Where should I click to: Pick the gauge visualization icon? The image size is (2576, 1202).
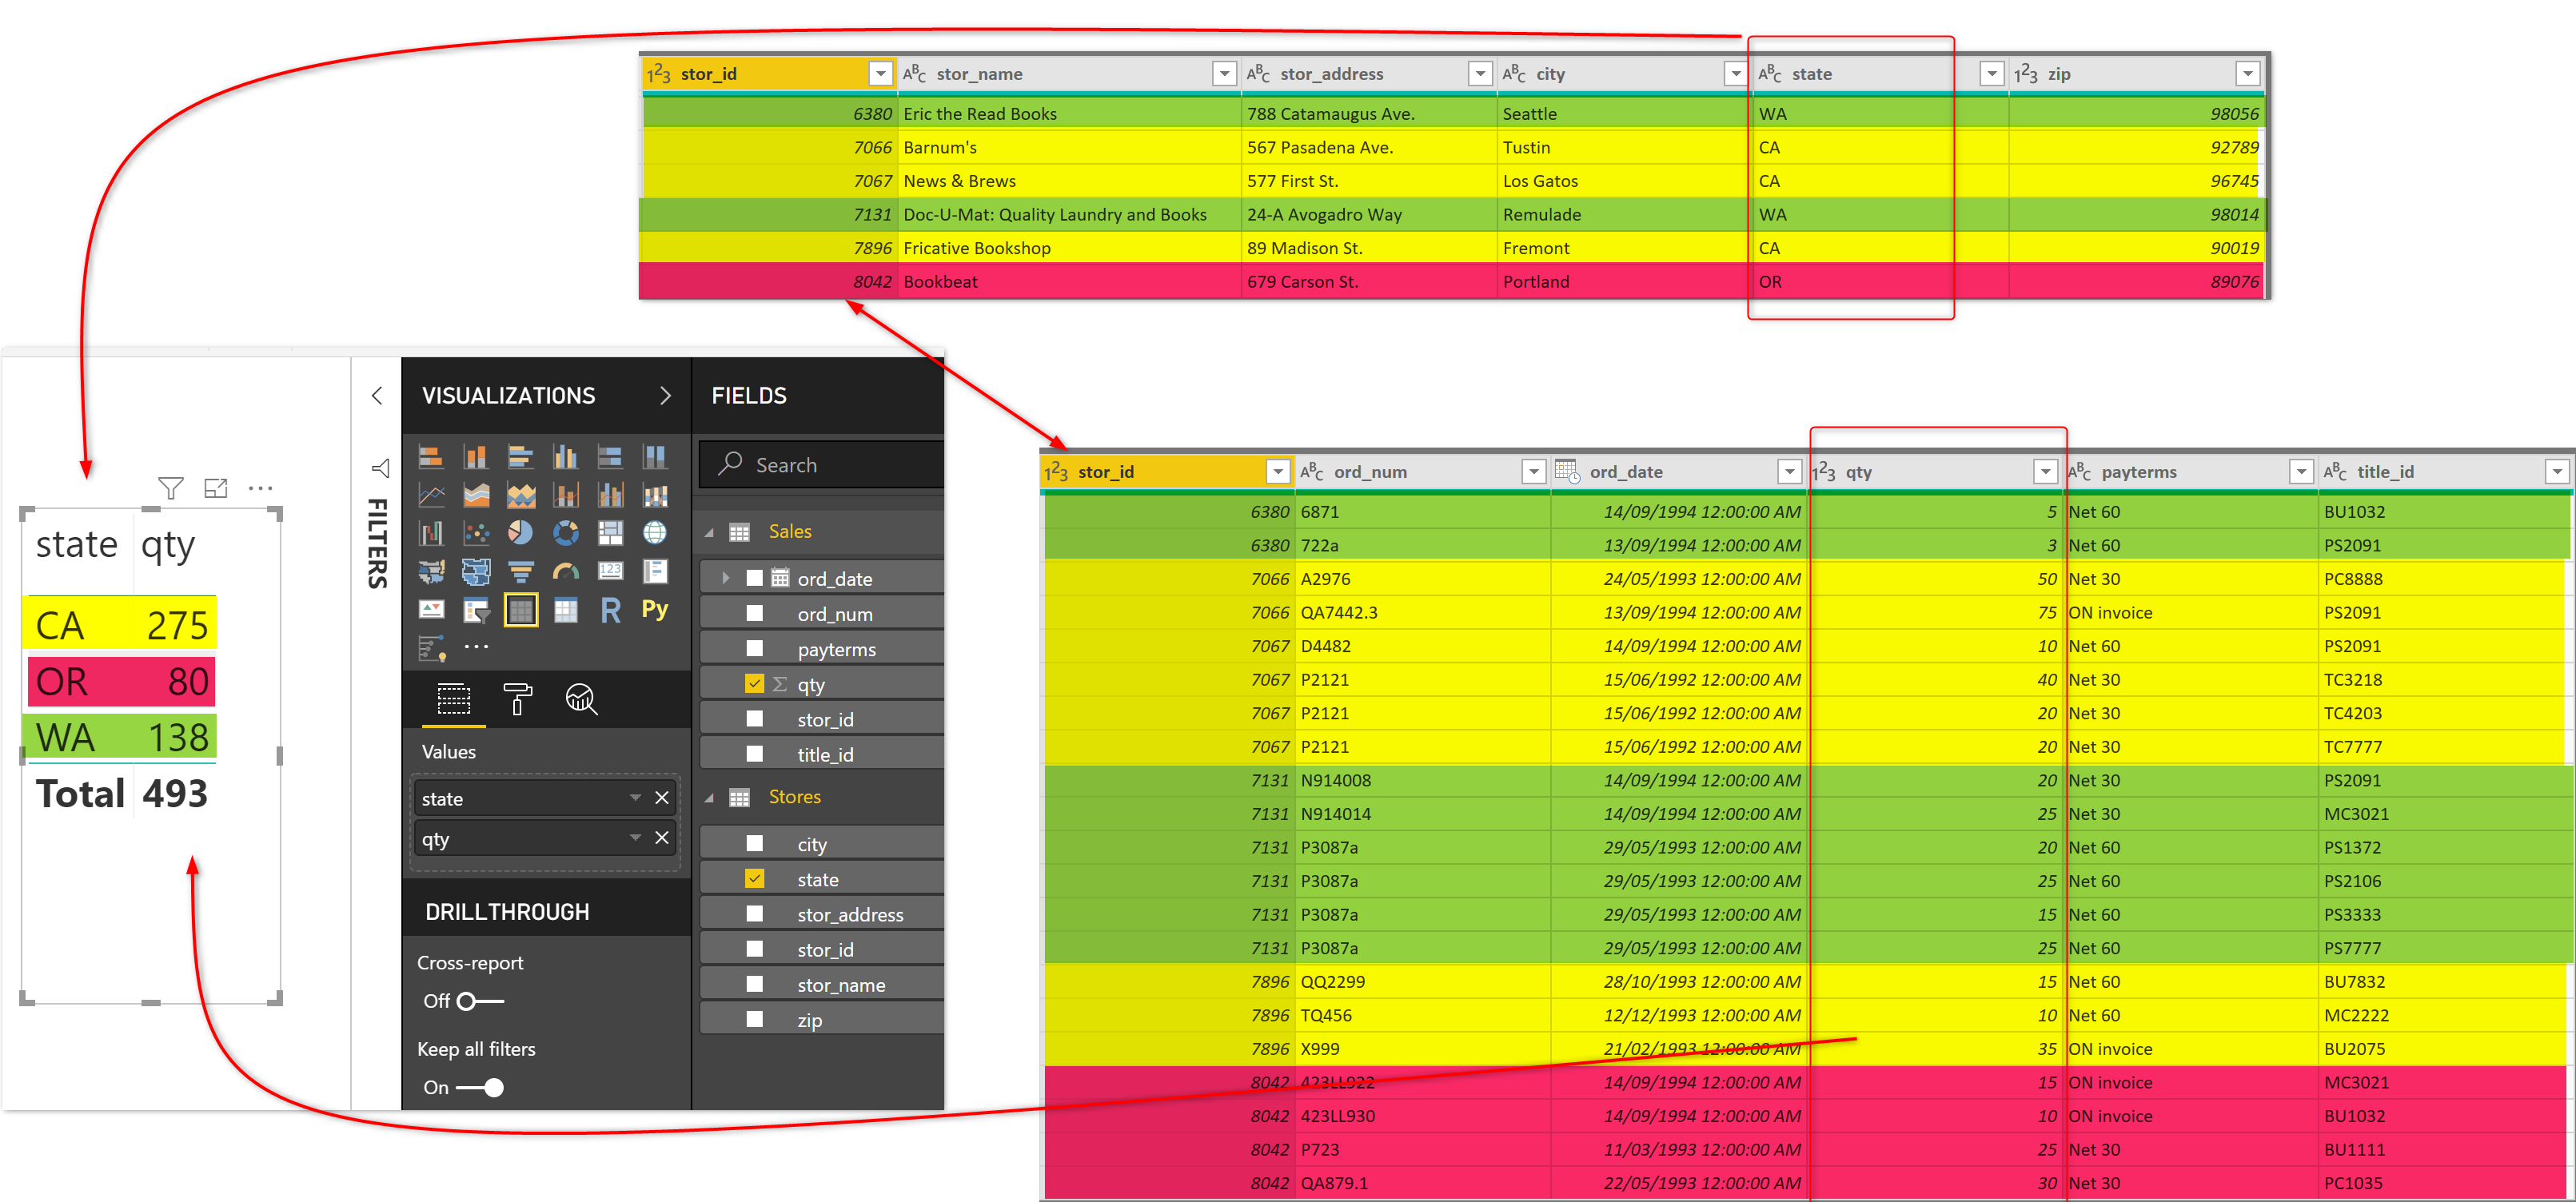coord(566,572)
